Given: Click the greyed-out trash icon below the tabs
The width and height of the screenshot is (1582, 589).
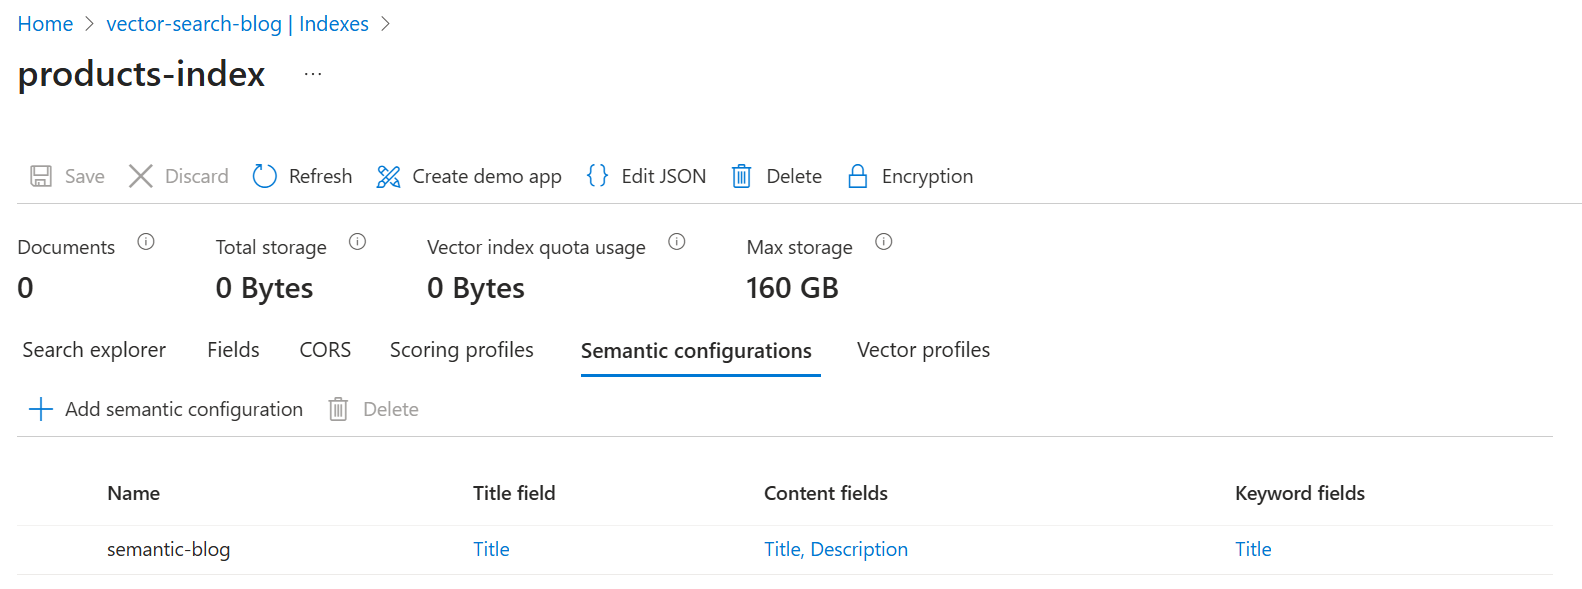Looking at the screenshot, I should click(338, 409).
